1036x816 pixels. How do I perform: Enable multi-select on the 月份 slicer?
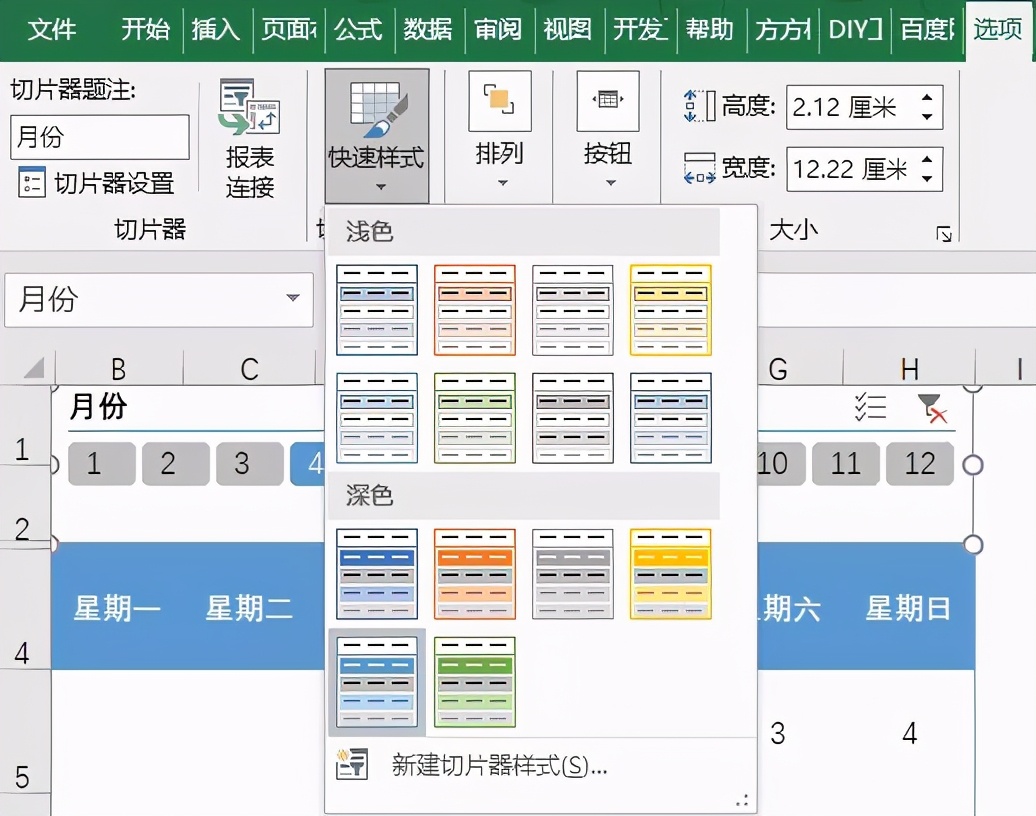tap(869, 407)
